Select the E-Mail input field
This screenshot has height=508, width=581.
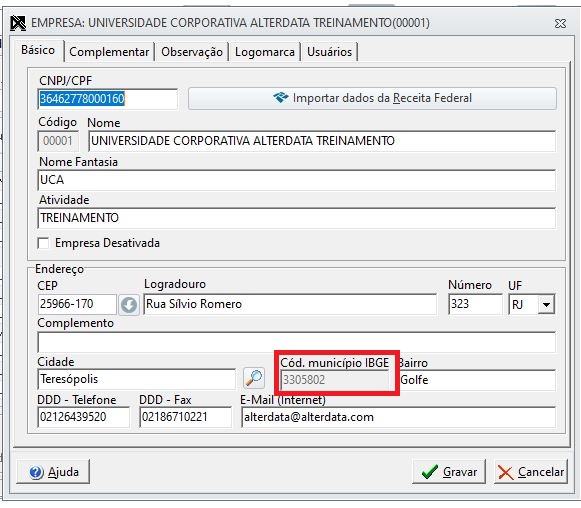[398, 417]
